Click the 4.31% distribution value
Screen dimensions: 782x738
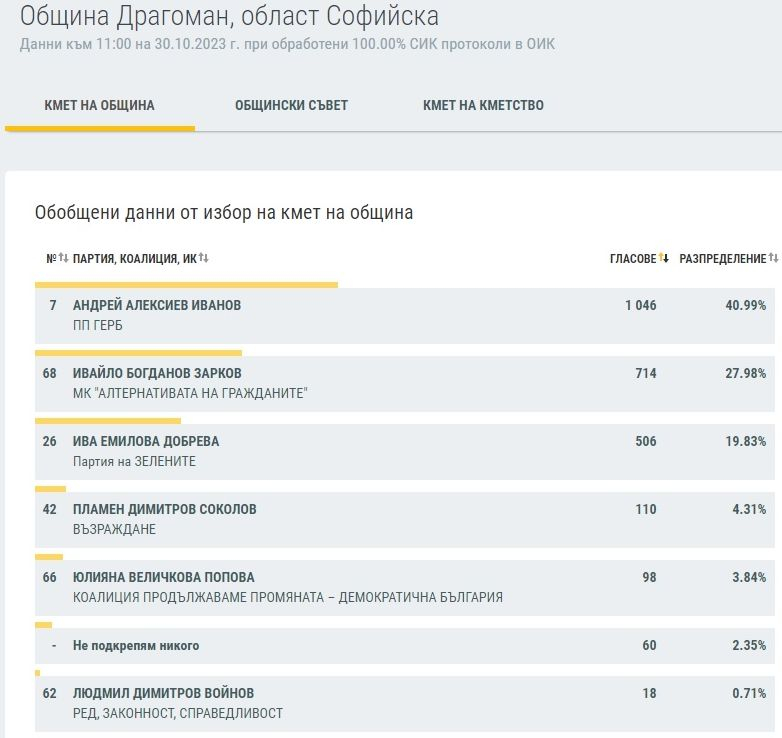click(x=749, y=509)
